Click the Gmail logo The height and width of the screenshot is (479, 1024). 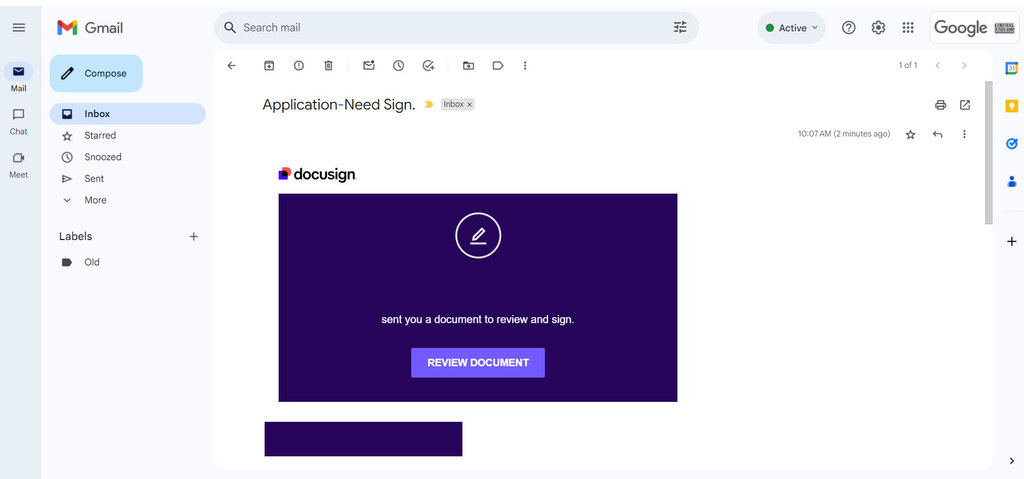click(x=89, y=27)
